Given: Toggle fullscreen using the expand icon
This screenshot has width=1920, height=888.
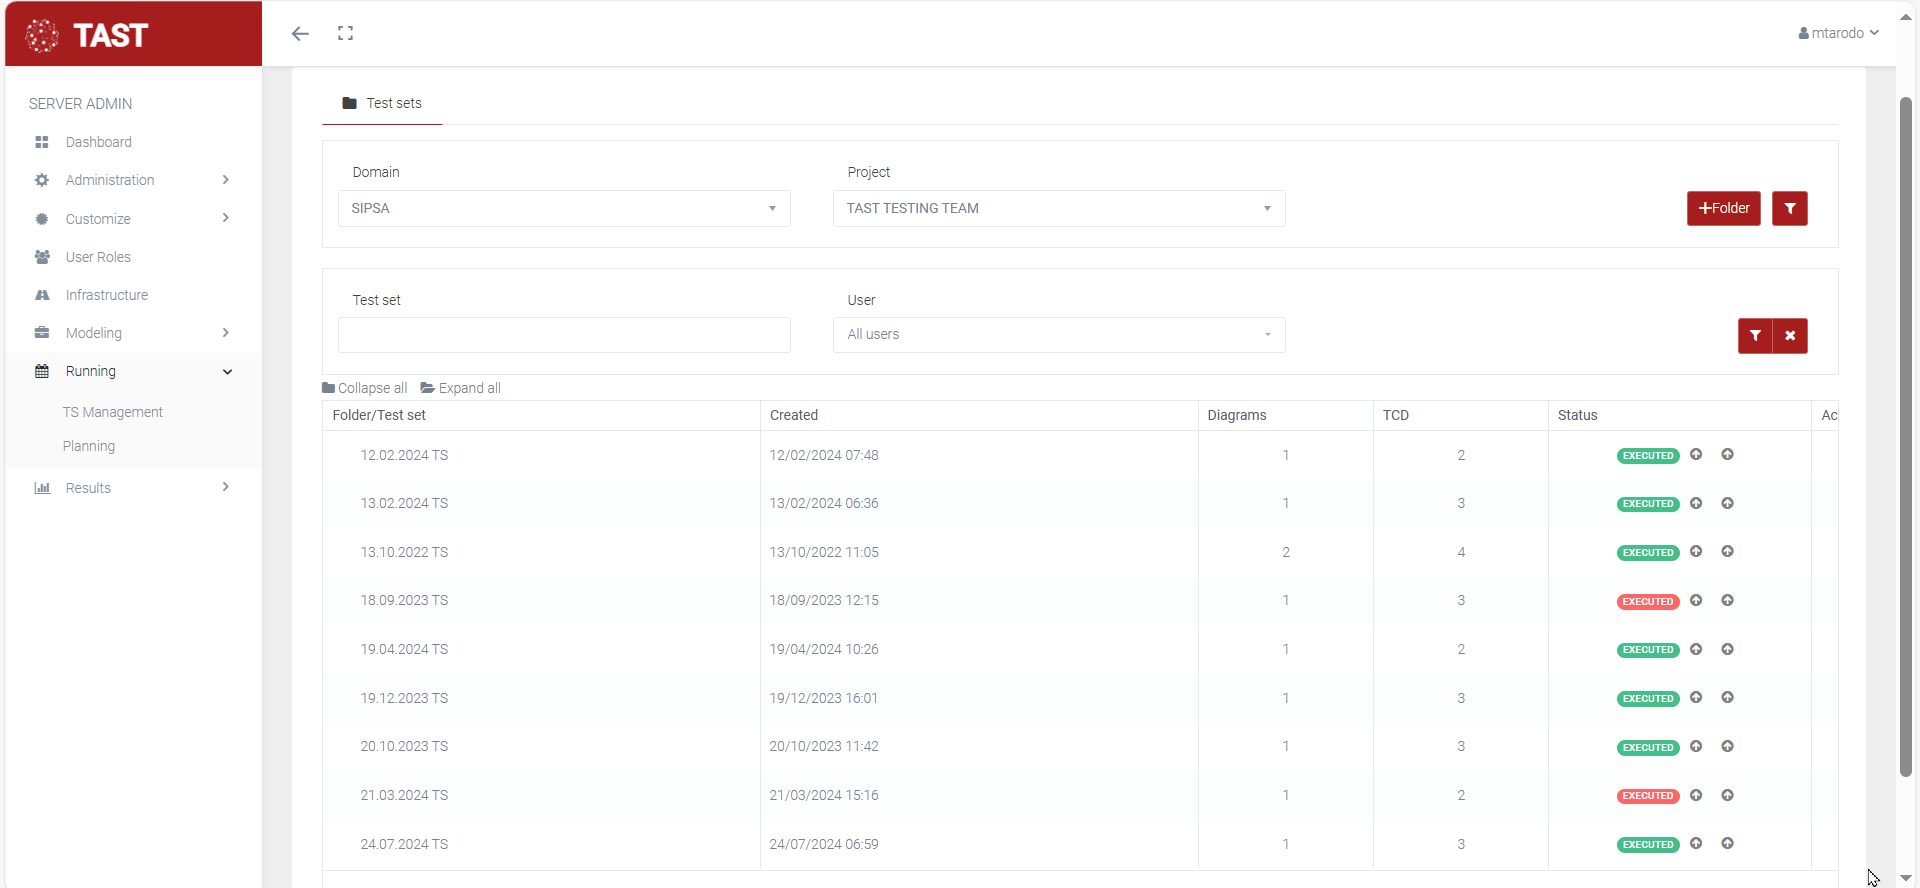Looking at the screenshot, I should click(345, 34).
